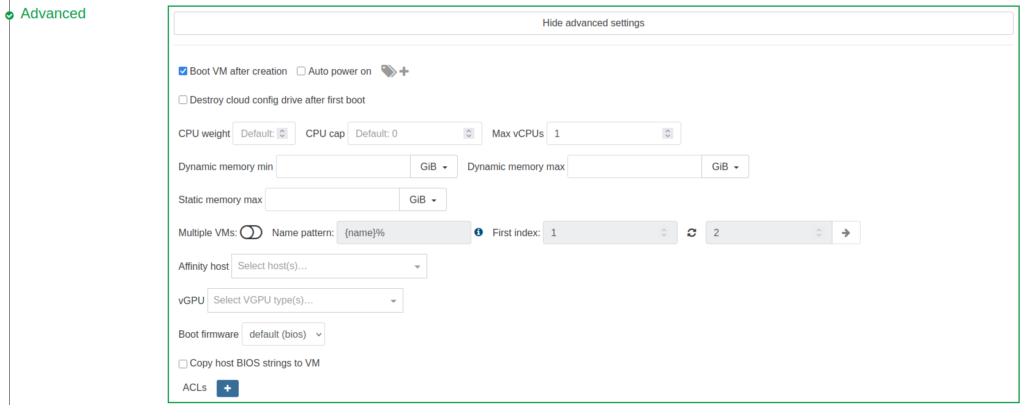Viewport: 1024px width, 405px height.
Task: Click the refresh icon next to First index
Action: pyautogui.click(x=691, y=232)
